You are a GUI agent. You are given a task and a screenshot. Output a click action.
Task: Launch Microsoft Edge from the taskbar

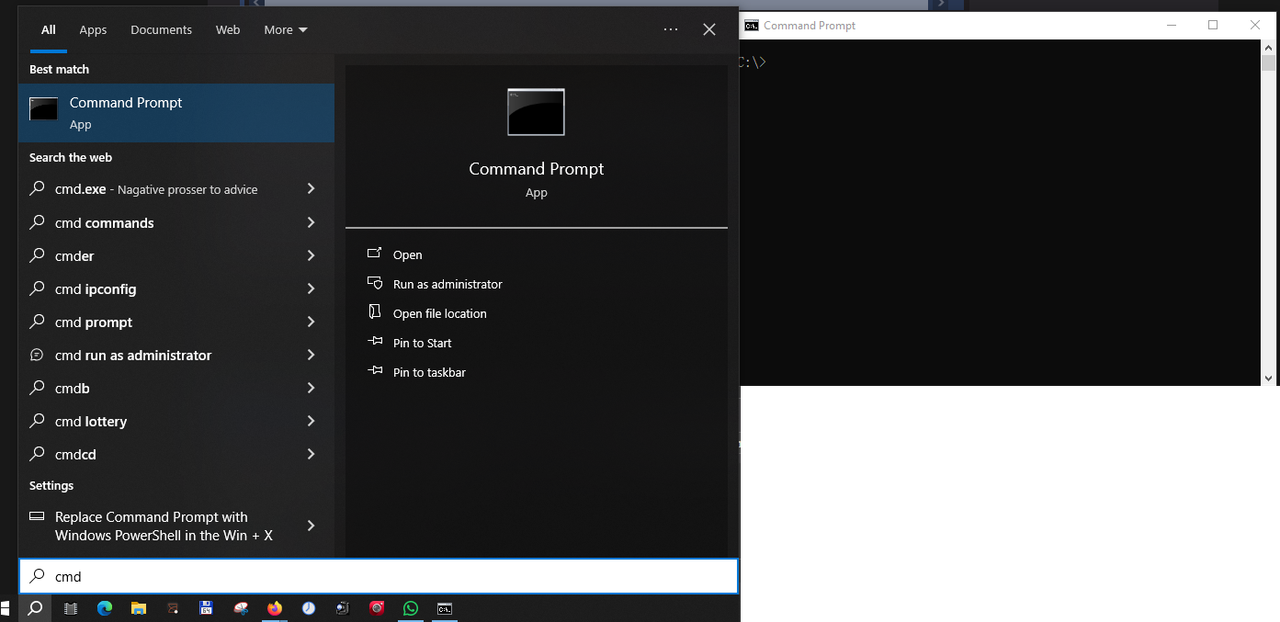coord(105,608)
